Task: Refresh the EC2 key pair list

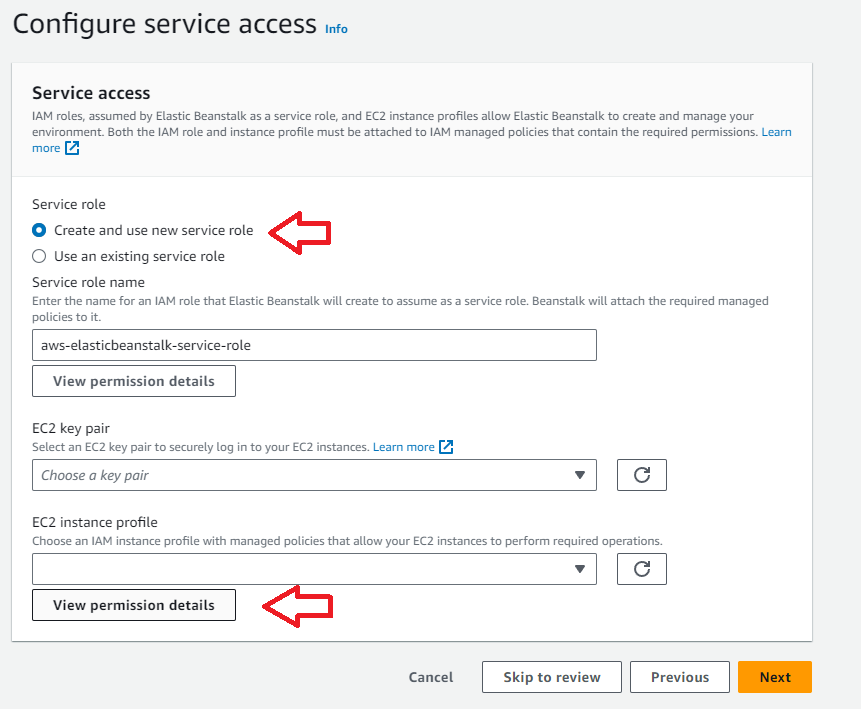Action: point(642,475)
